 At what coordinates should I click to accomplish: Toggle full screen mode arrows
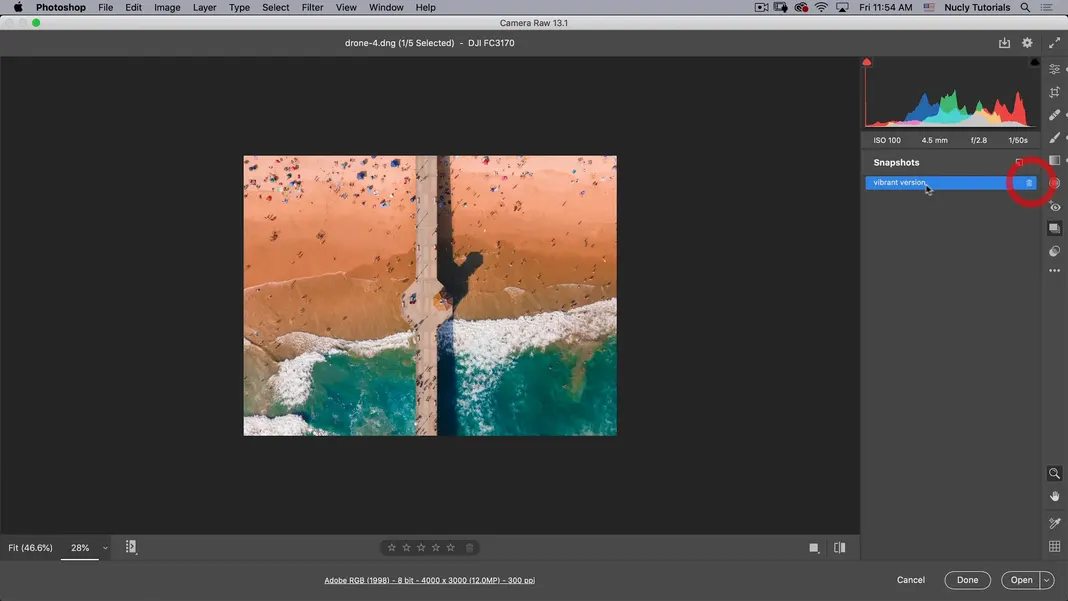point(1054,43)
